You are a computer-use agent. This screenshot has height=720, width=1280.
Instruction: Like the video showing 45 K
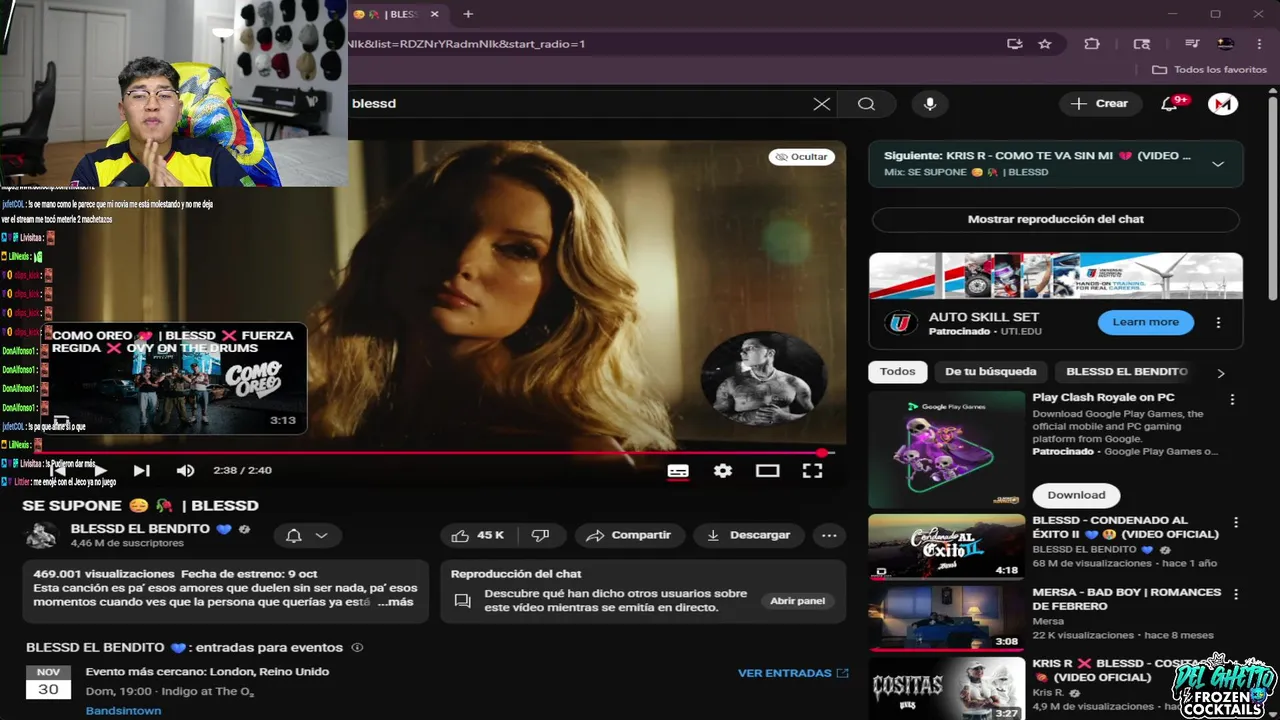478,536
